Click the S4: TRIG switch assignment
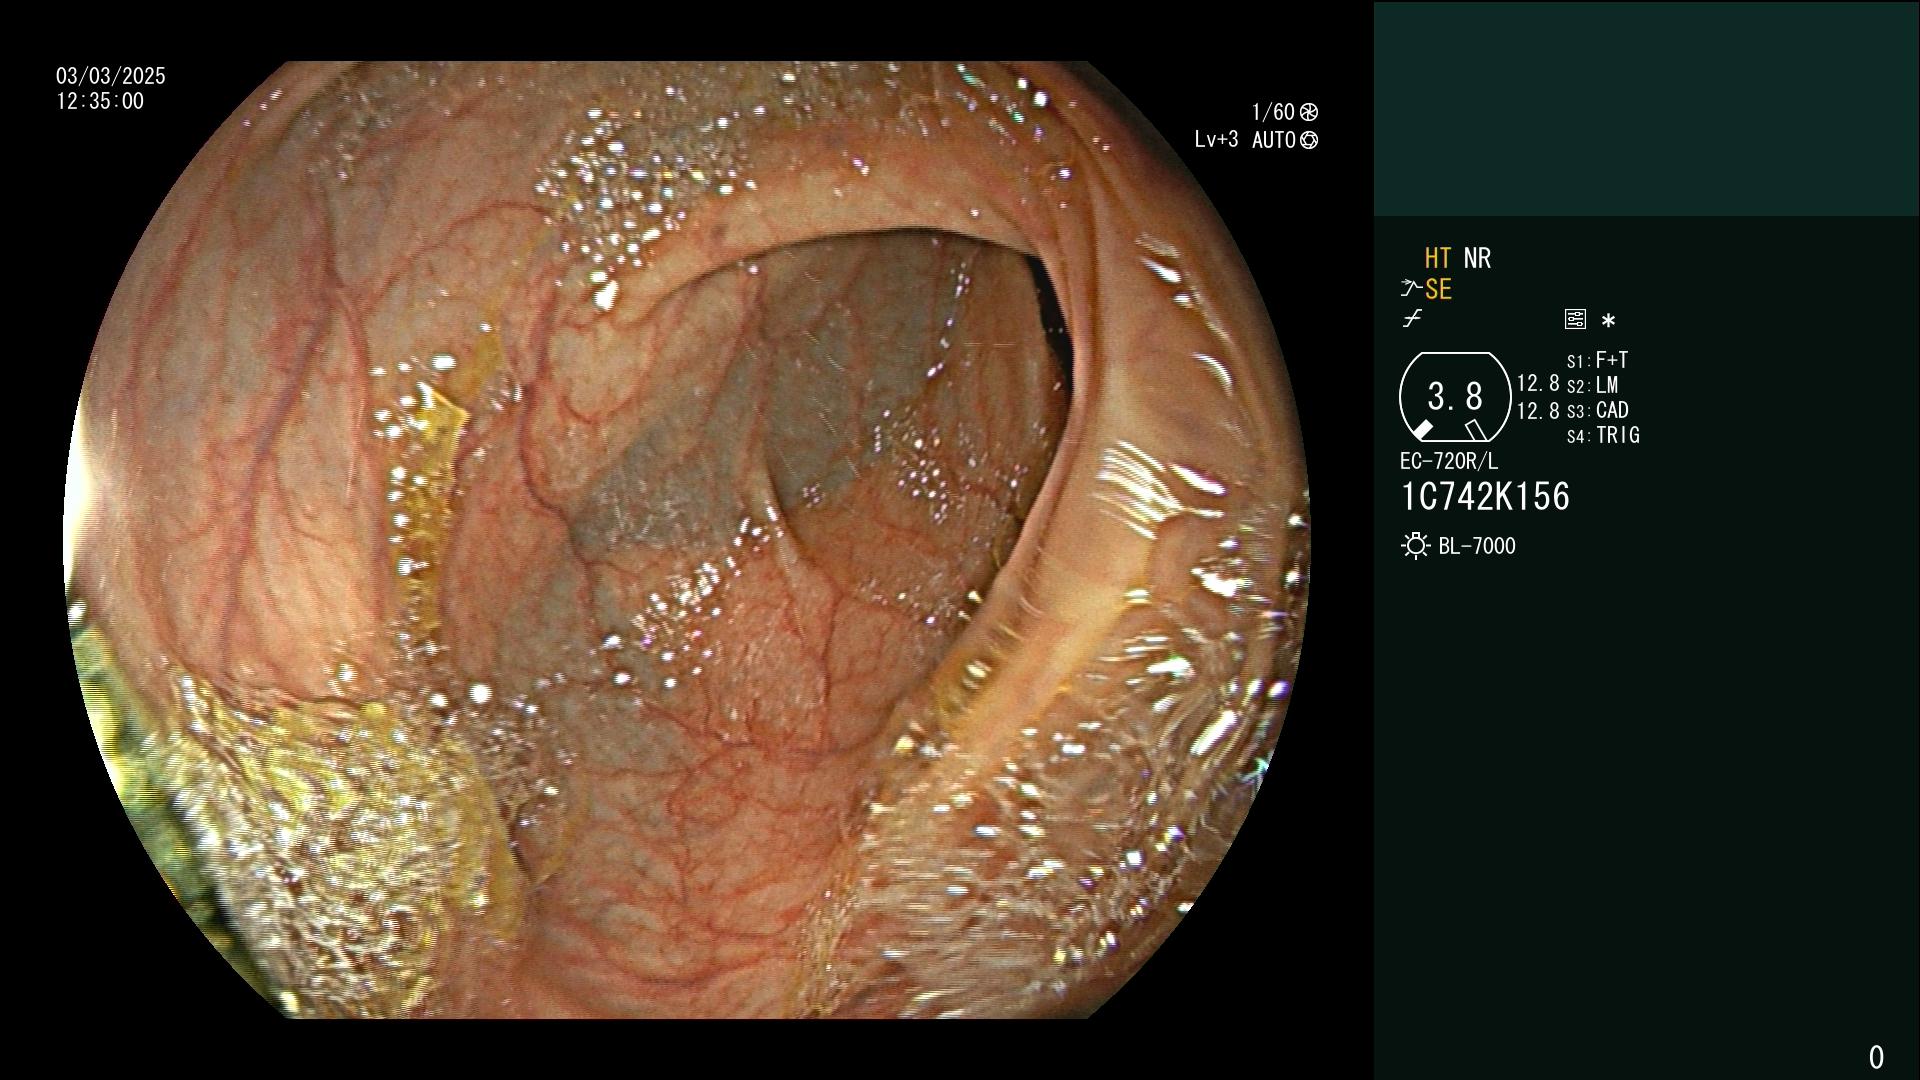Screen dimensions: 1920x1080 coord(1603,435)
